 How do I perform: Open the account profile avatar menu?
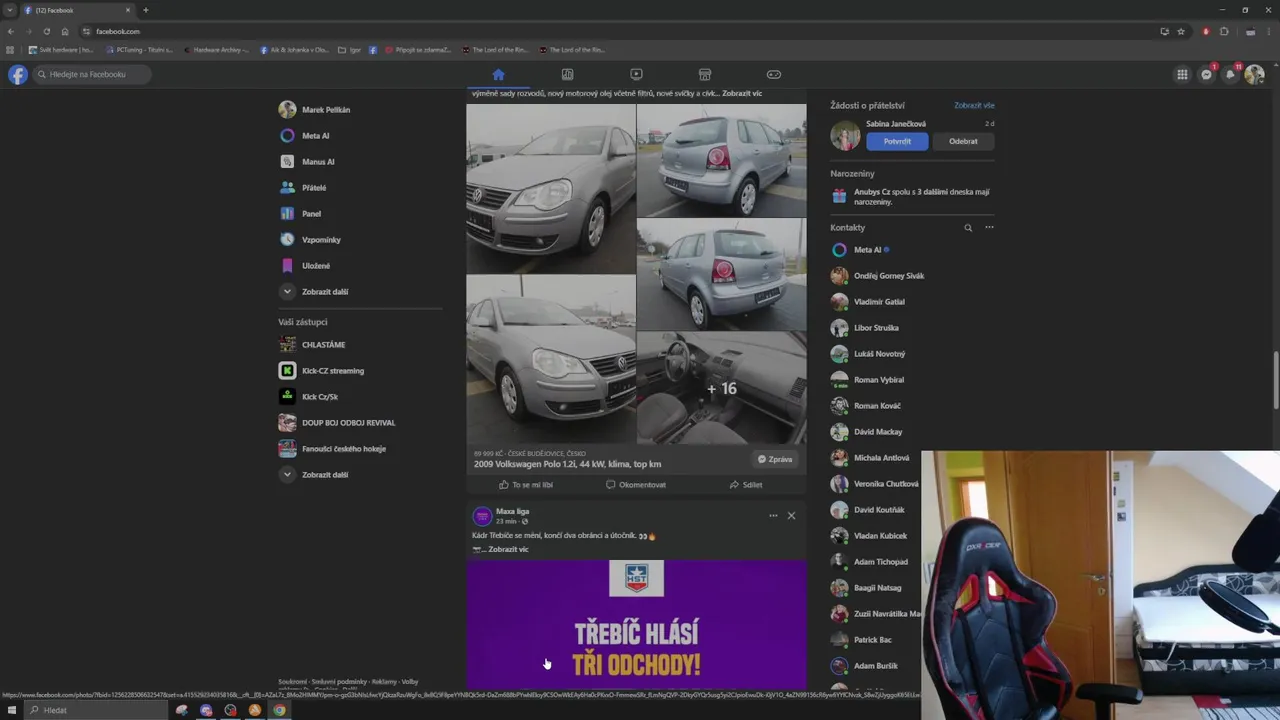click(x=1254, y=74)
